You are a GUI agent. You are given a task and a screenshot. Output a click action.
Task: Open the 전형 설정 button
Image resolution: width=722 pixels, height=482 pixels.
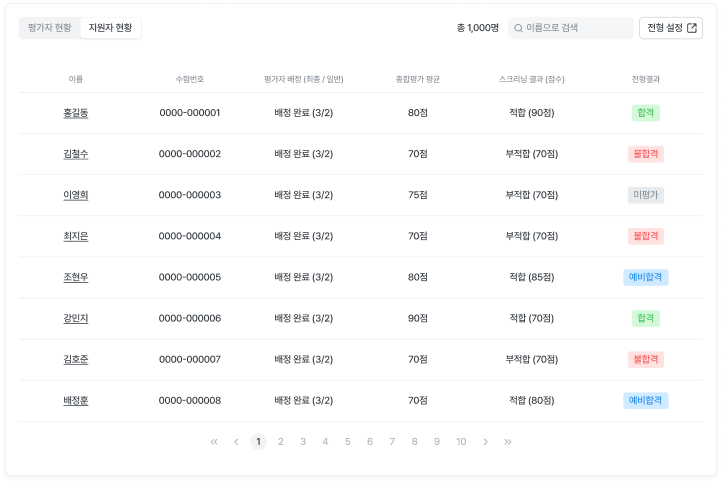point(670,28)
